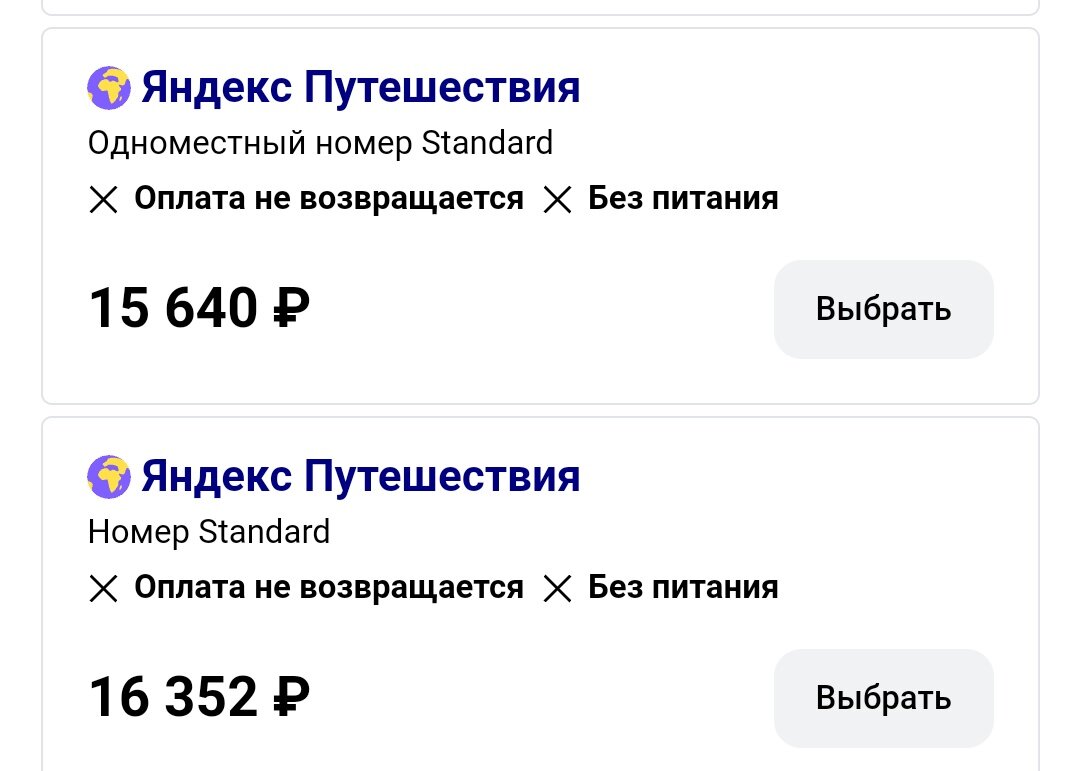
Task: Click the price 16 352 ₽
Action: [197, 697]
